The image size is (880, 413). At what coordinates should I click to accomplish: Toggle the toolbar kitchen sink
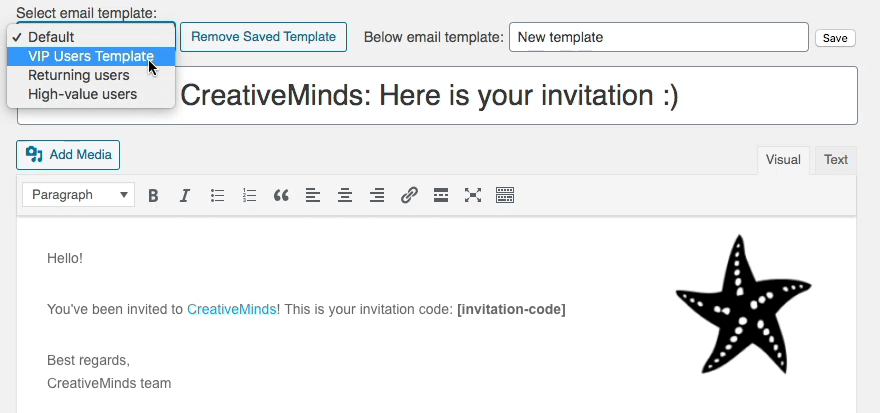(x=505, y=196)
